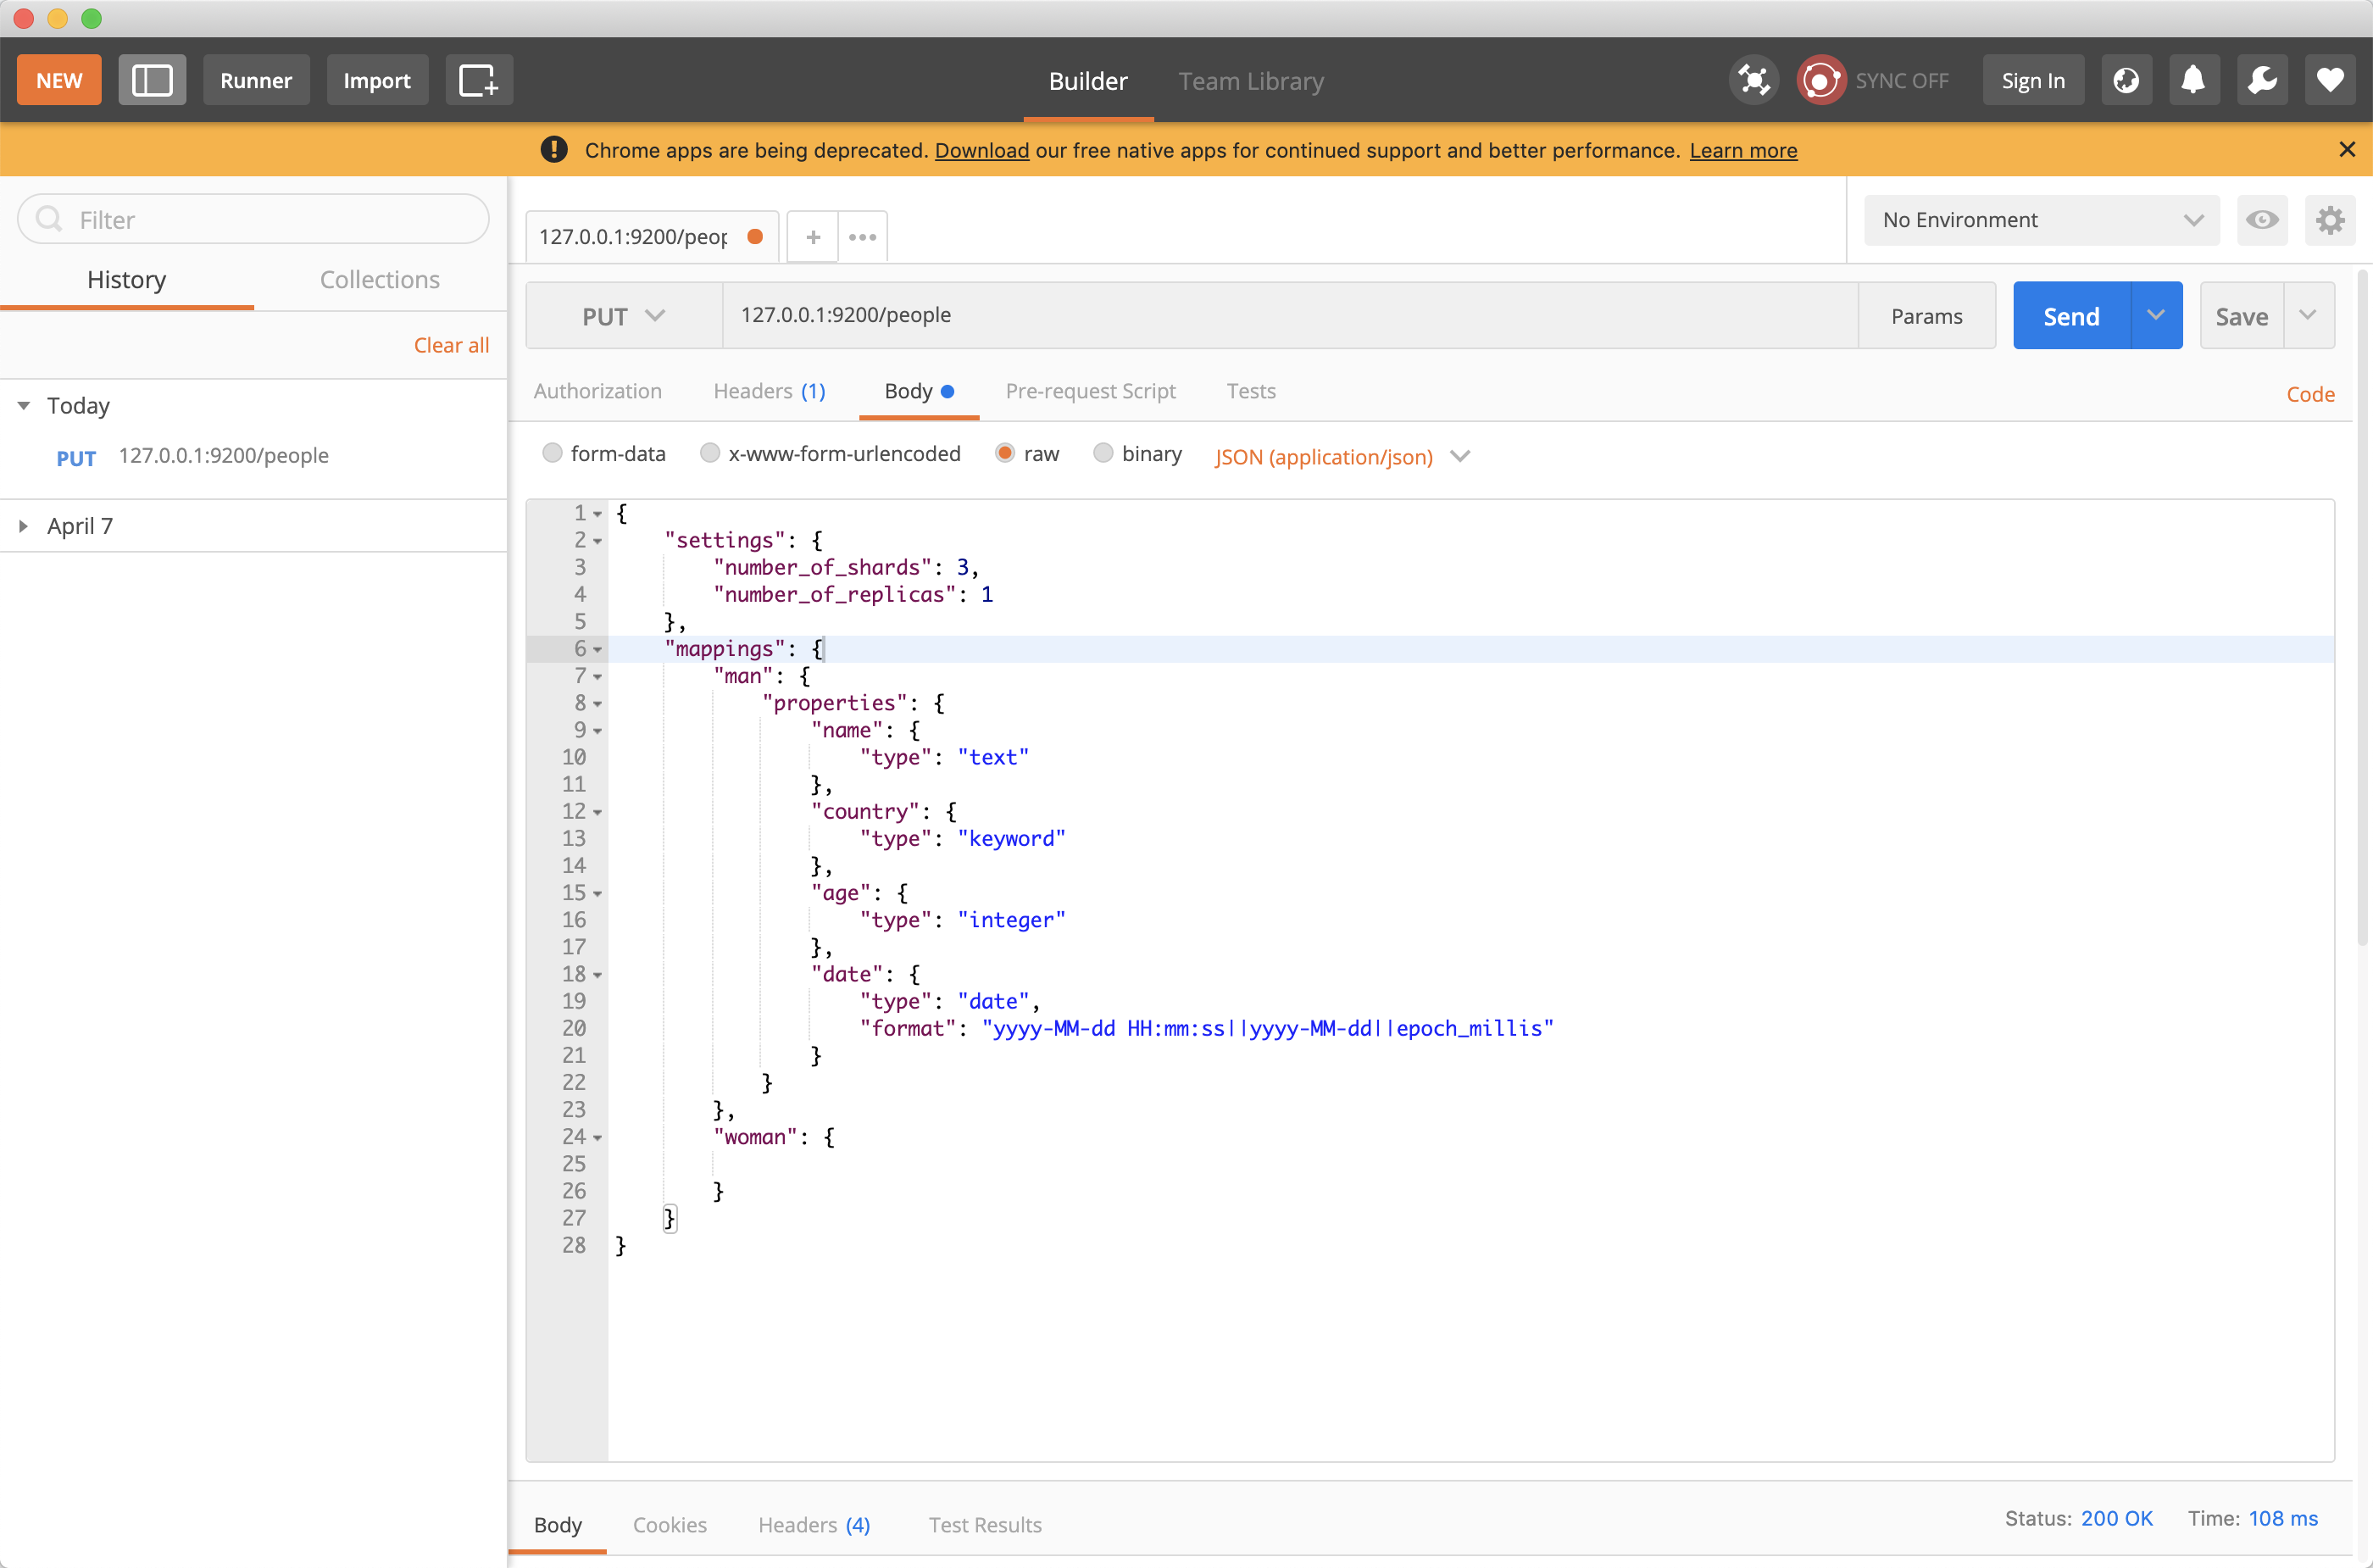Image resolution: width=2373 pixels, height=1568 pixels.
Task: Click the heart icon in header
Action: pos(2330,80)
